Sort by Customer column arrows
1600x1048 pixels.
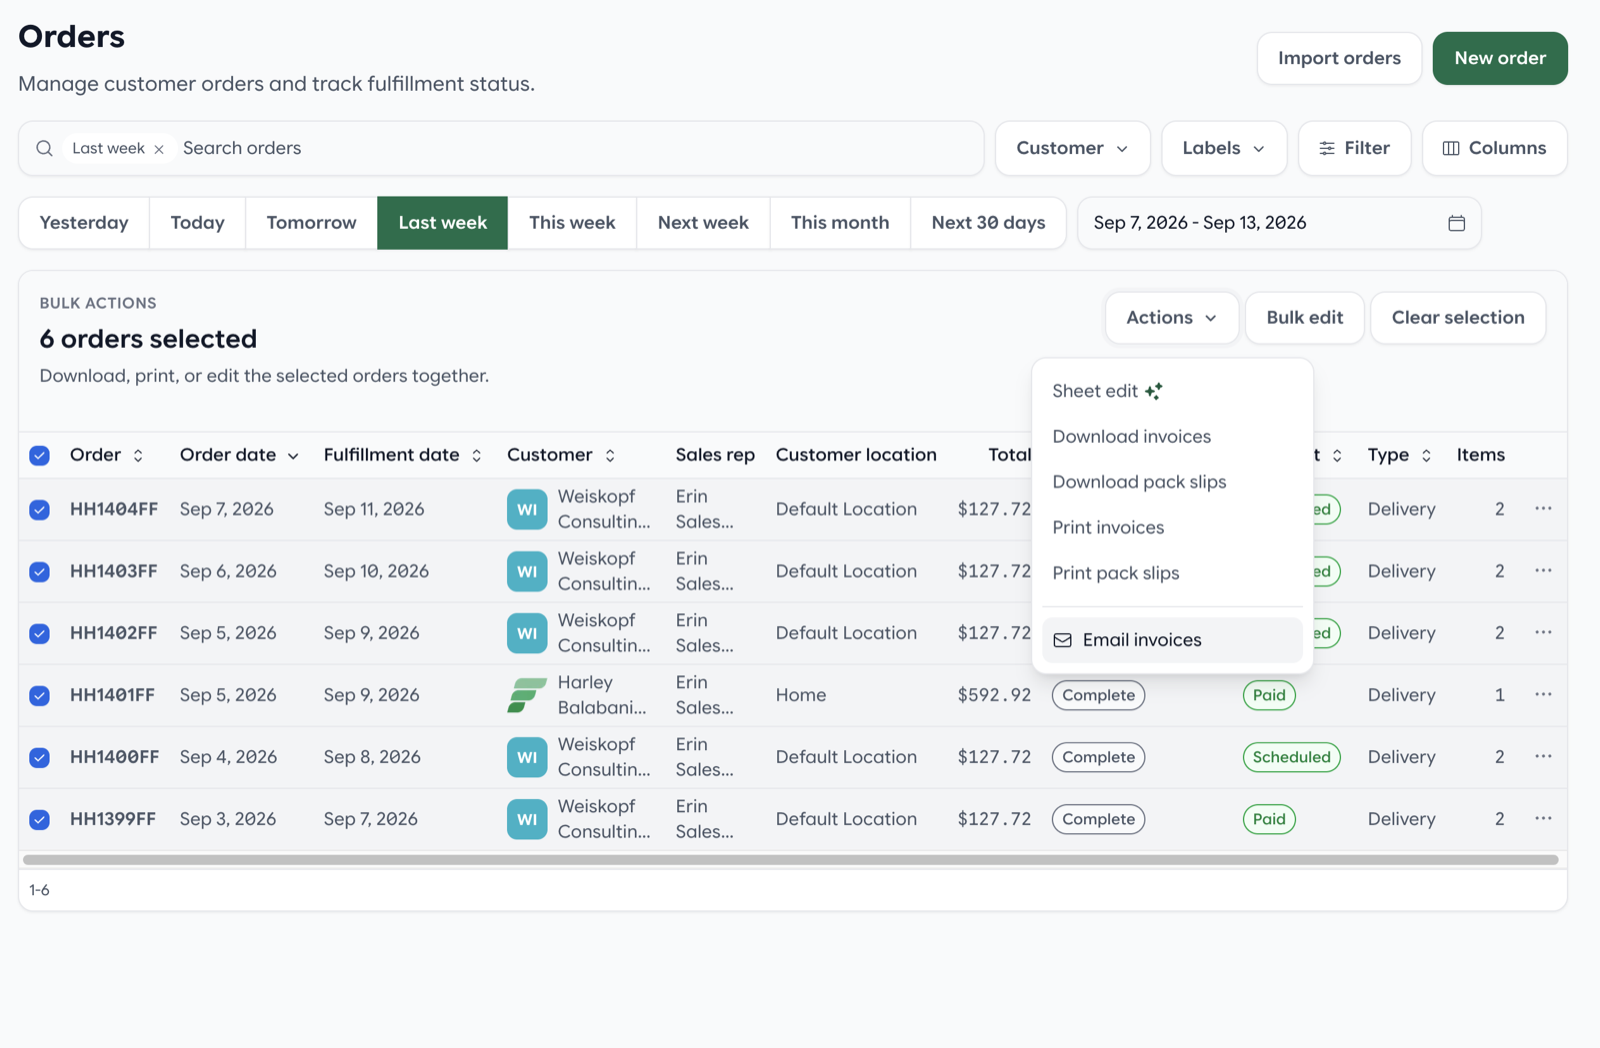coord(610,455)
